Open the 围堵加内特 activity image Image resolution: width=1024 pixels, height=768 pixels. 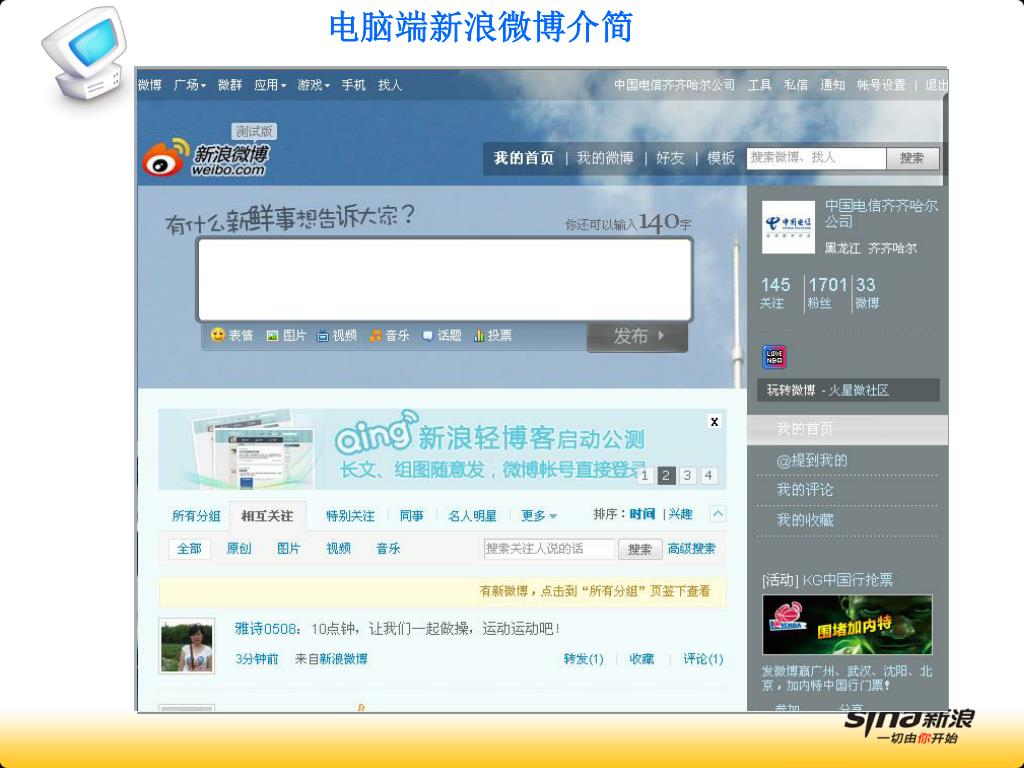847,624
